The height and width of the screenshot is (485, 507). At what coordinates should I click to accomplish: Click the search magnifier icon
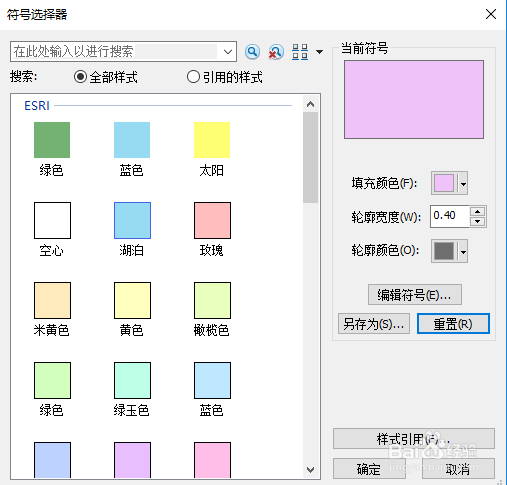click(x=252, y=52)
